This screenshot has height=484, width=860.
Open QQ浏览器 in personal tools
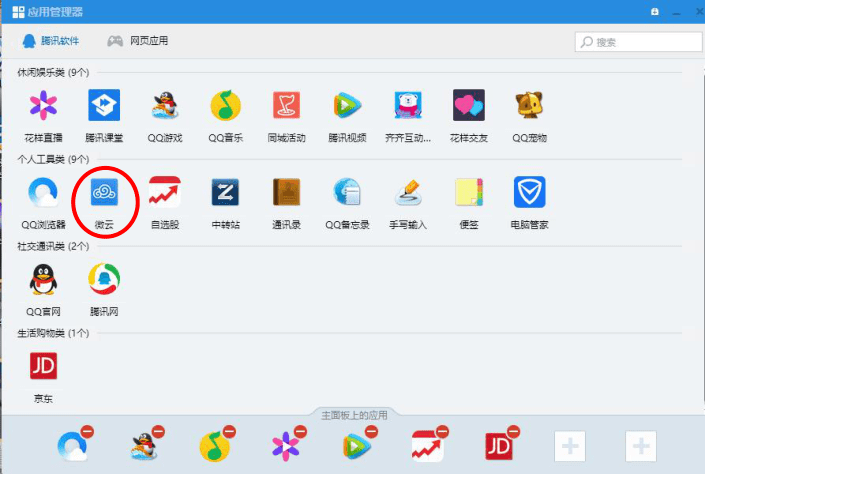(43, 192)
